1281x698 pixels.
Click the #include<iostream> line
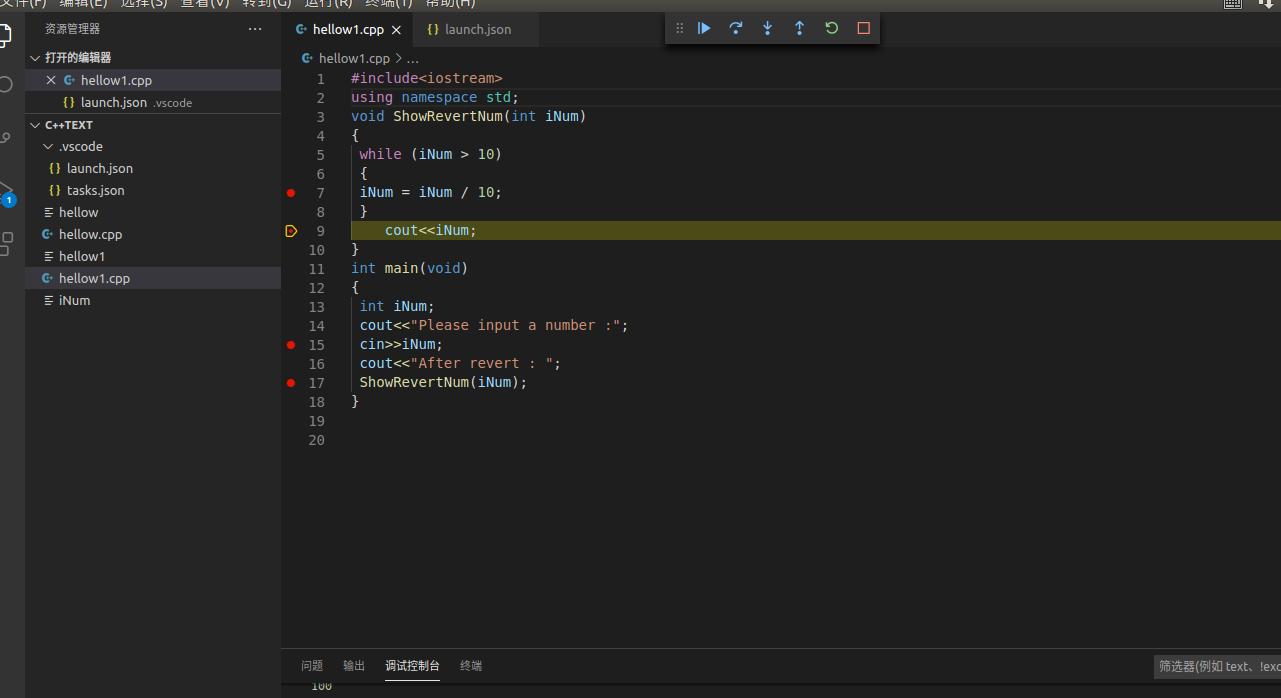pyautogui.click(x=426, y=78)
